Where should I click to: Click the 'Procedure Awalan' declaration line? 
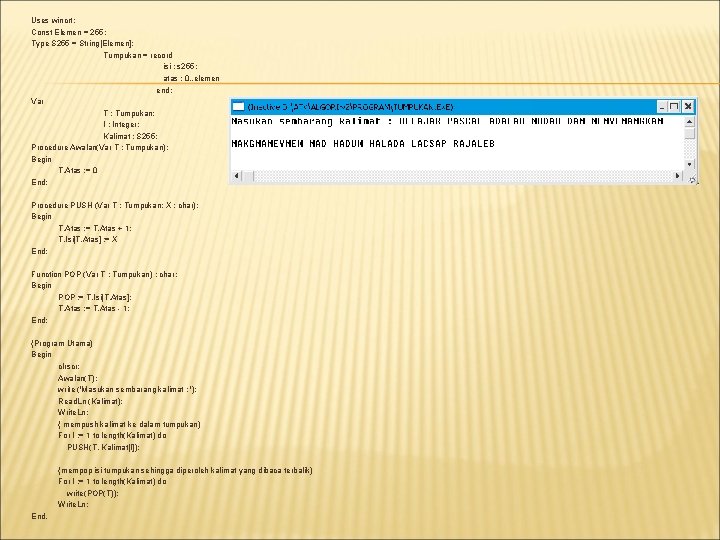[x=100, y=147]
